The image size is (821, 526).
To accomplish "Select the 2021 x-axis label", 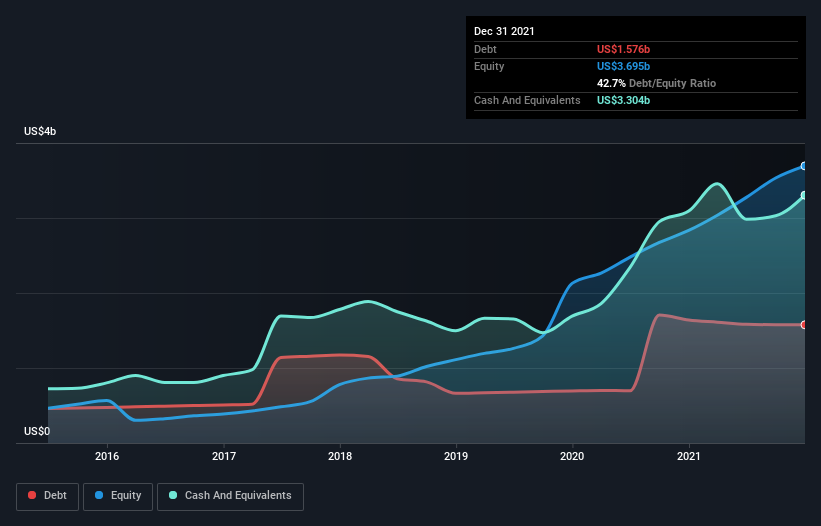I will coord(689,456).
